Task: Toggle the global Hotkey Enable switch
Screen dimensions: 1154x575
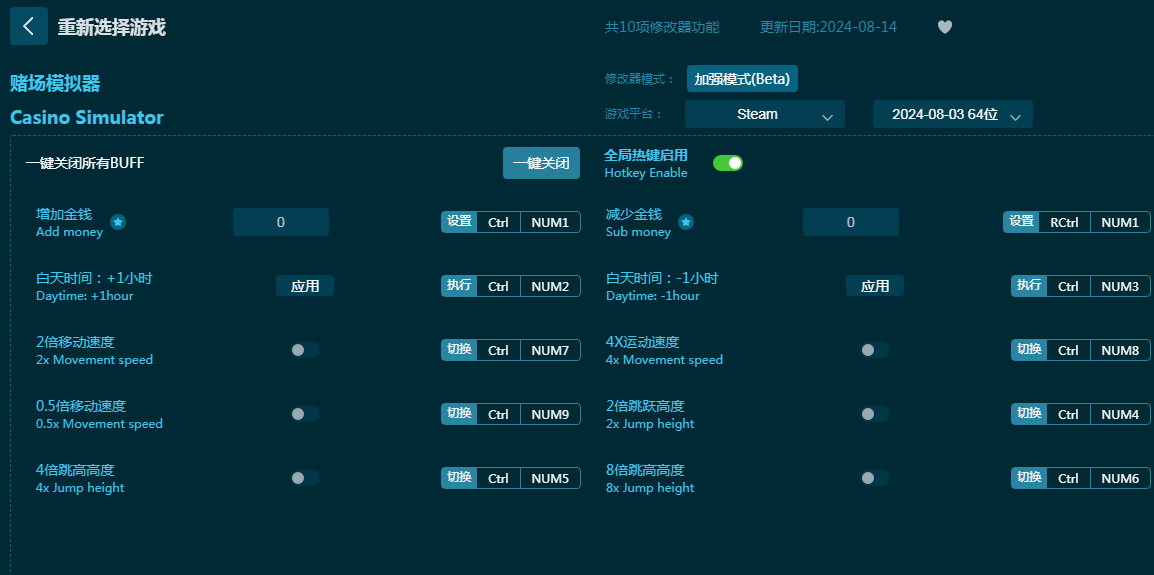Action: point(727,163)
